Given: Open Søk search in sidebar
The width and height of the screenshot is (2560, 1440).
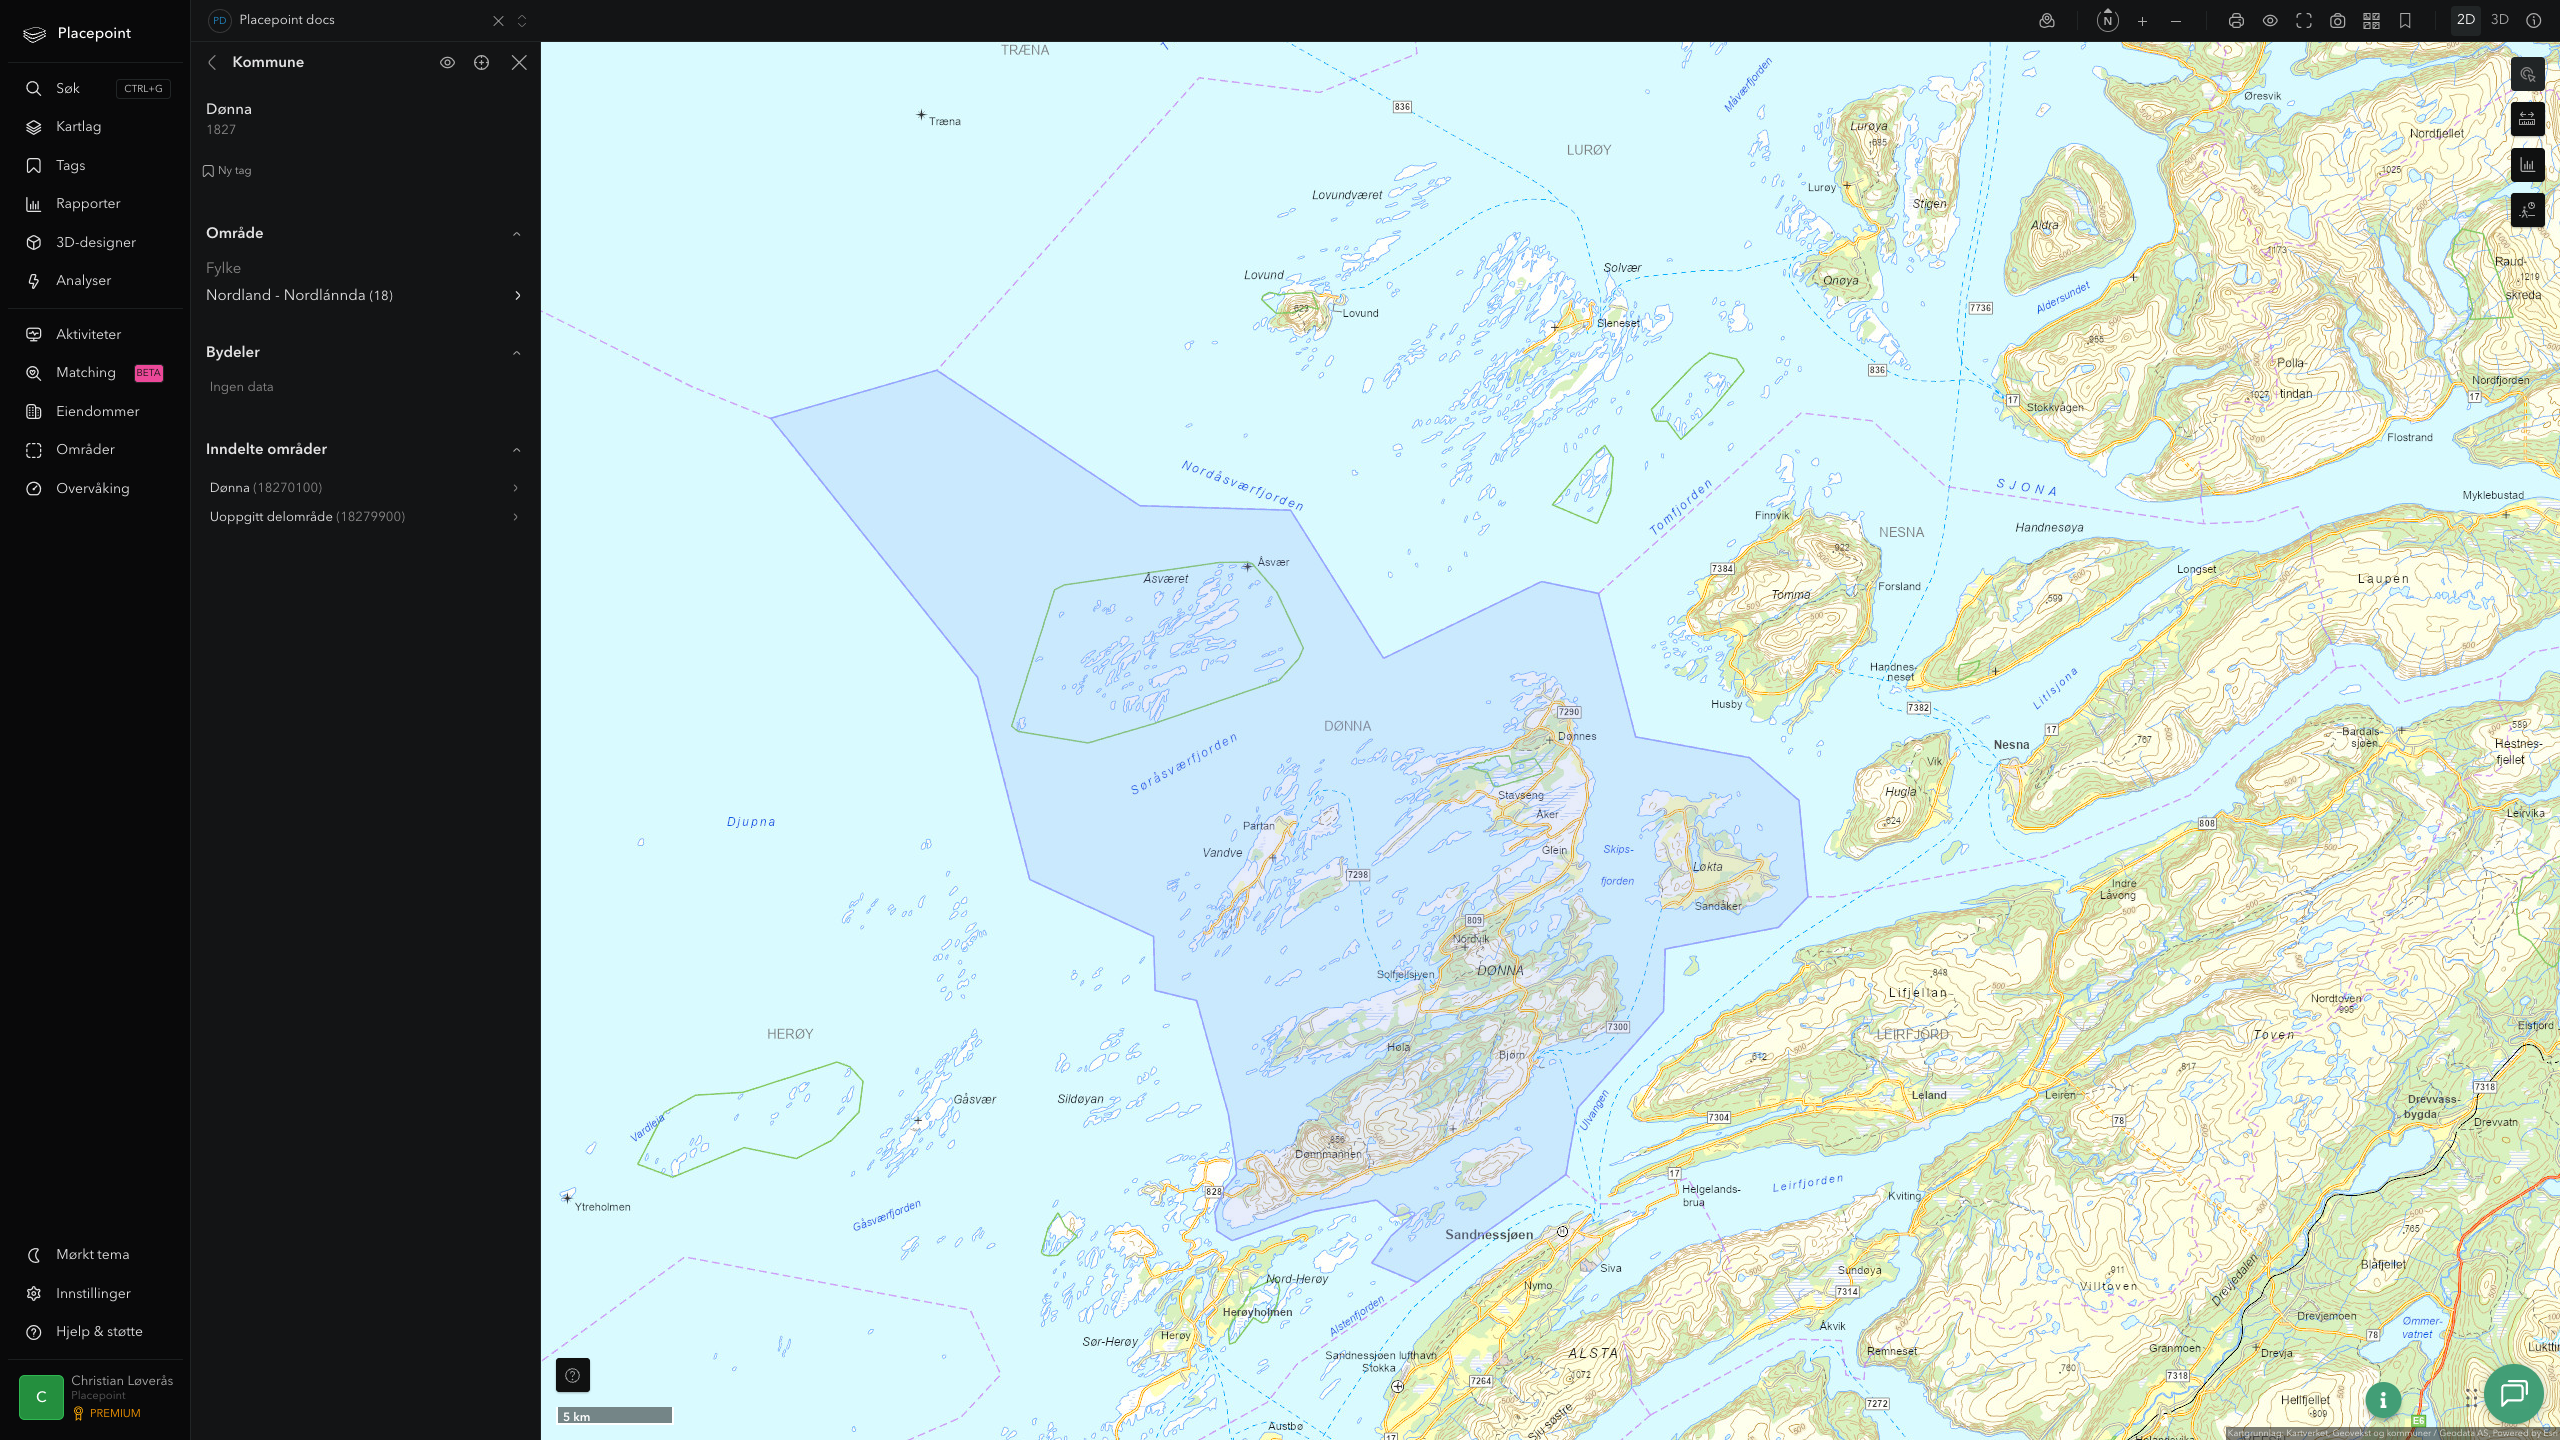Looking at the screenshot, I should click(x=95, y=88).
